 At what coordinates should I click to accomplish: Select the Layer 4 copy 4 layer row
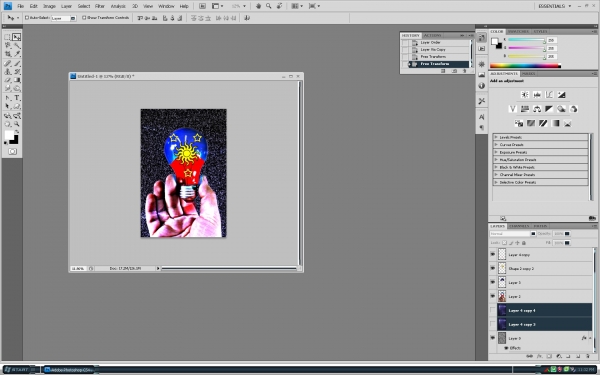click(x=544, y=310)
